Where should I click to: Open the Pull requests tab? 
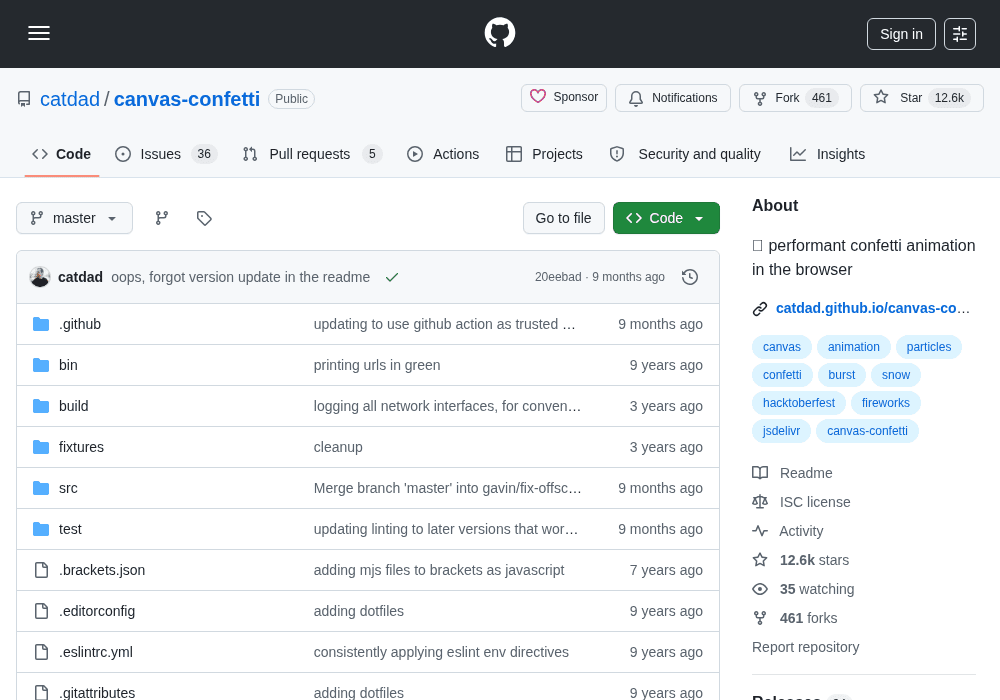(312, 154)
